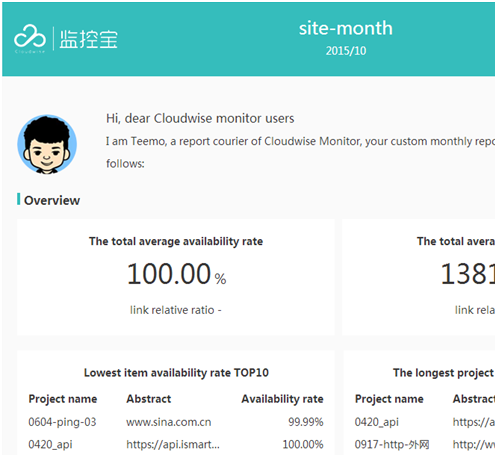Click the 2015/10 report date
The image size is (497, 457).
tap(346, 51)
